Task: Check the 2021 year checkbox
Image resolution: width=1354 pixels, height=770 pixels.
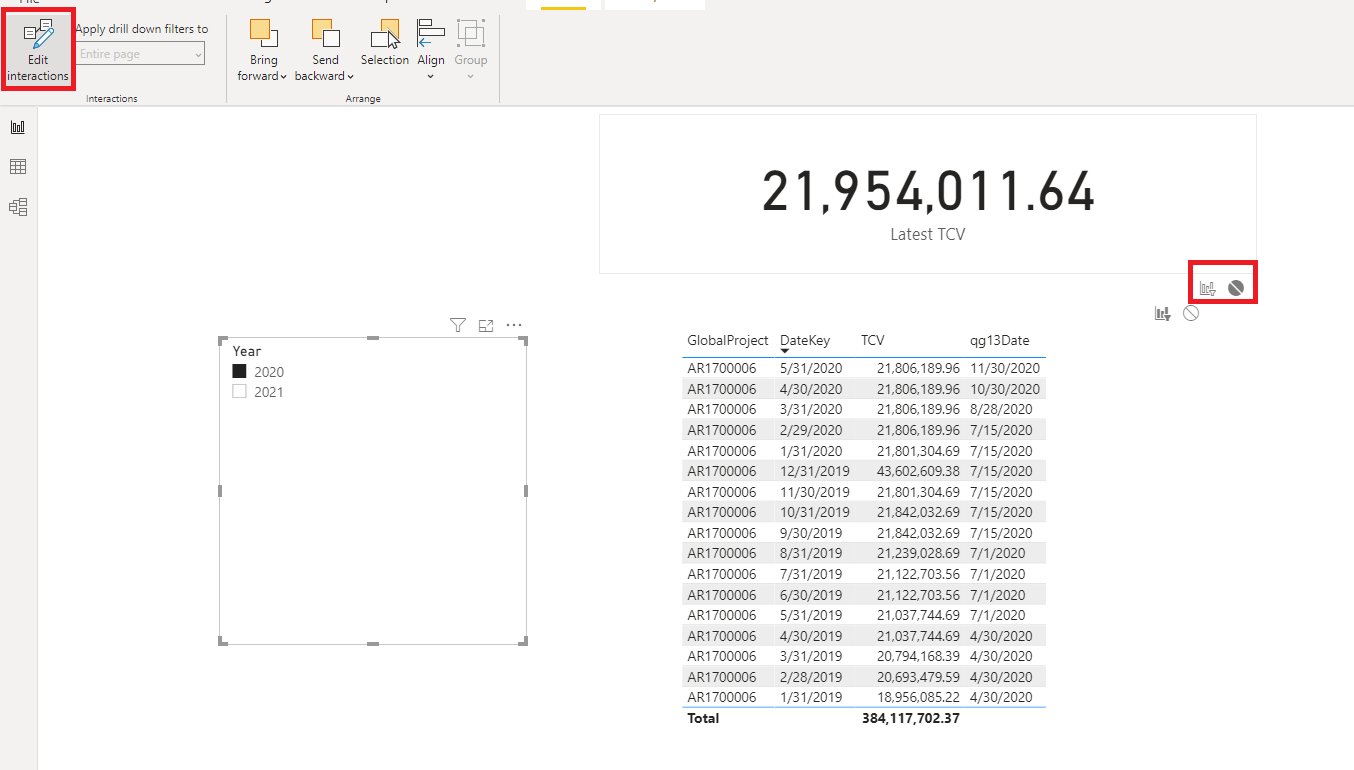Action: (239, 392)
